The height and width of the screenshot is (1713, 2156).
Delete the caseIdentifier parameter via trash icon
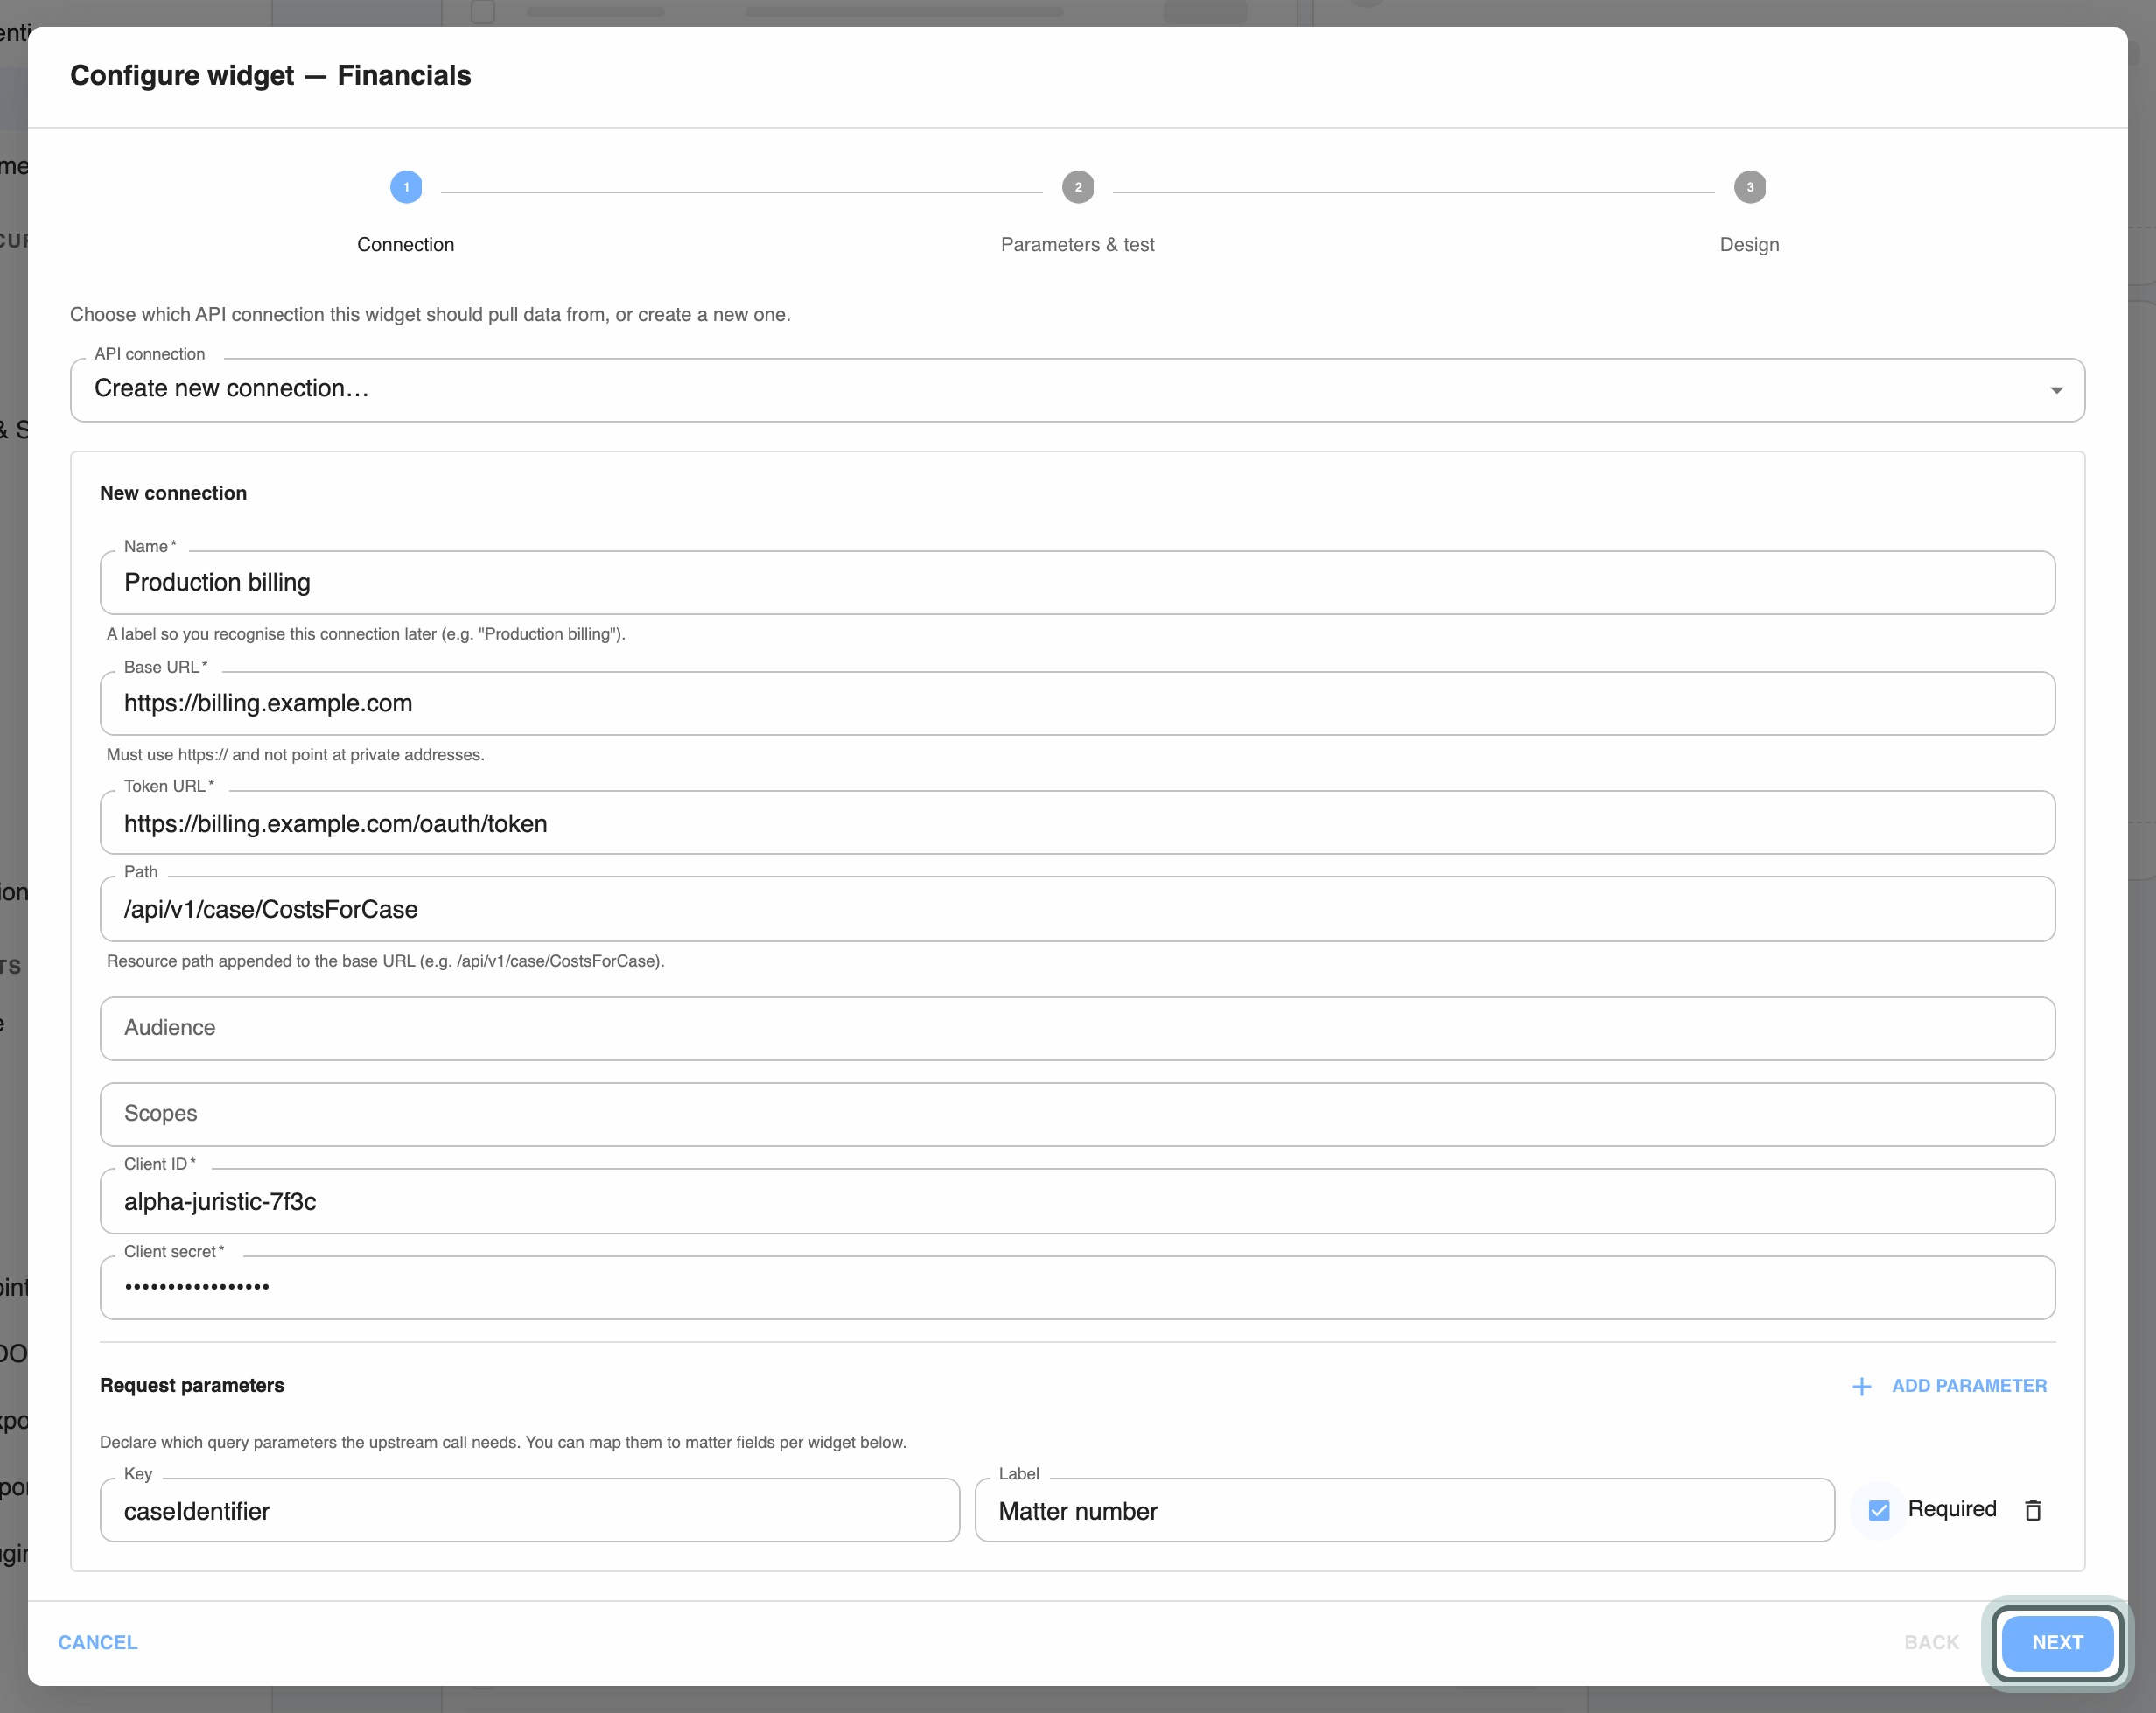2032,1510
